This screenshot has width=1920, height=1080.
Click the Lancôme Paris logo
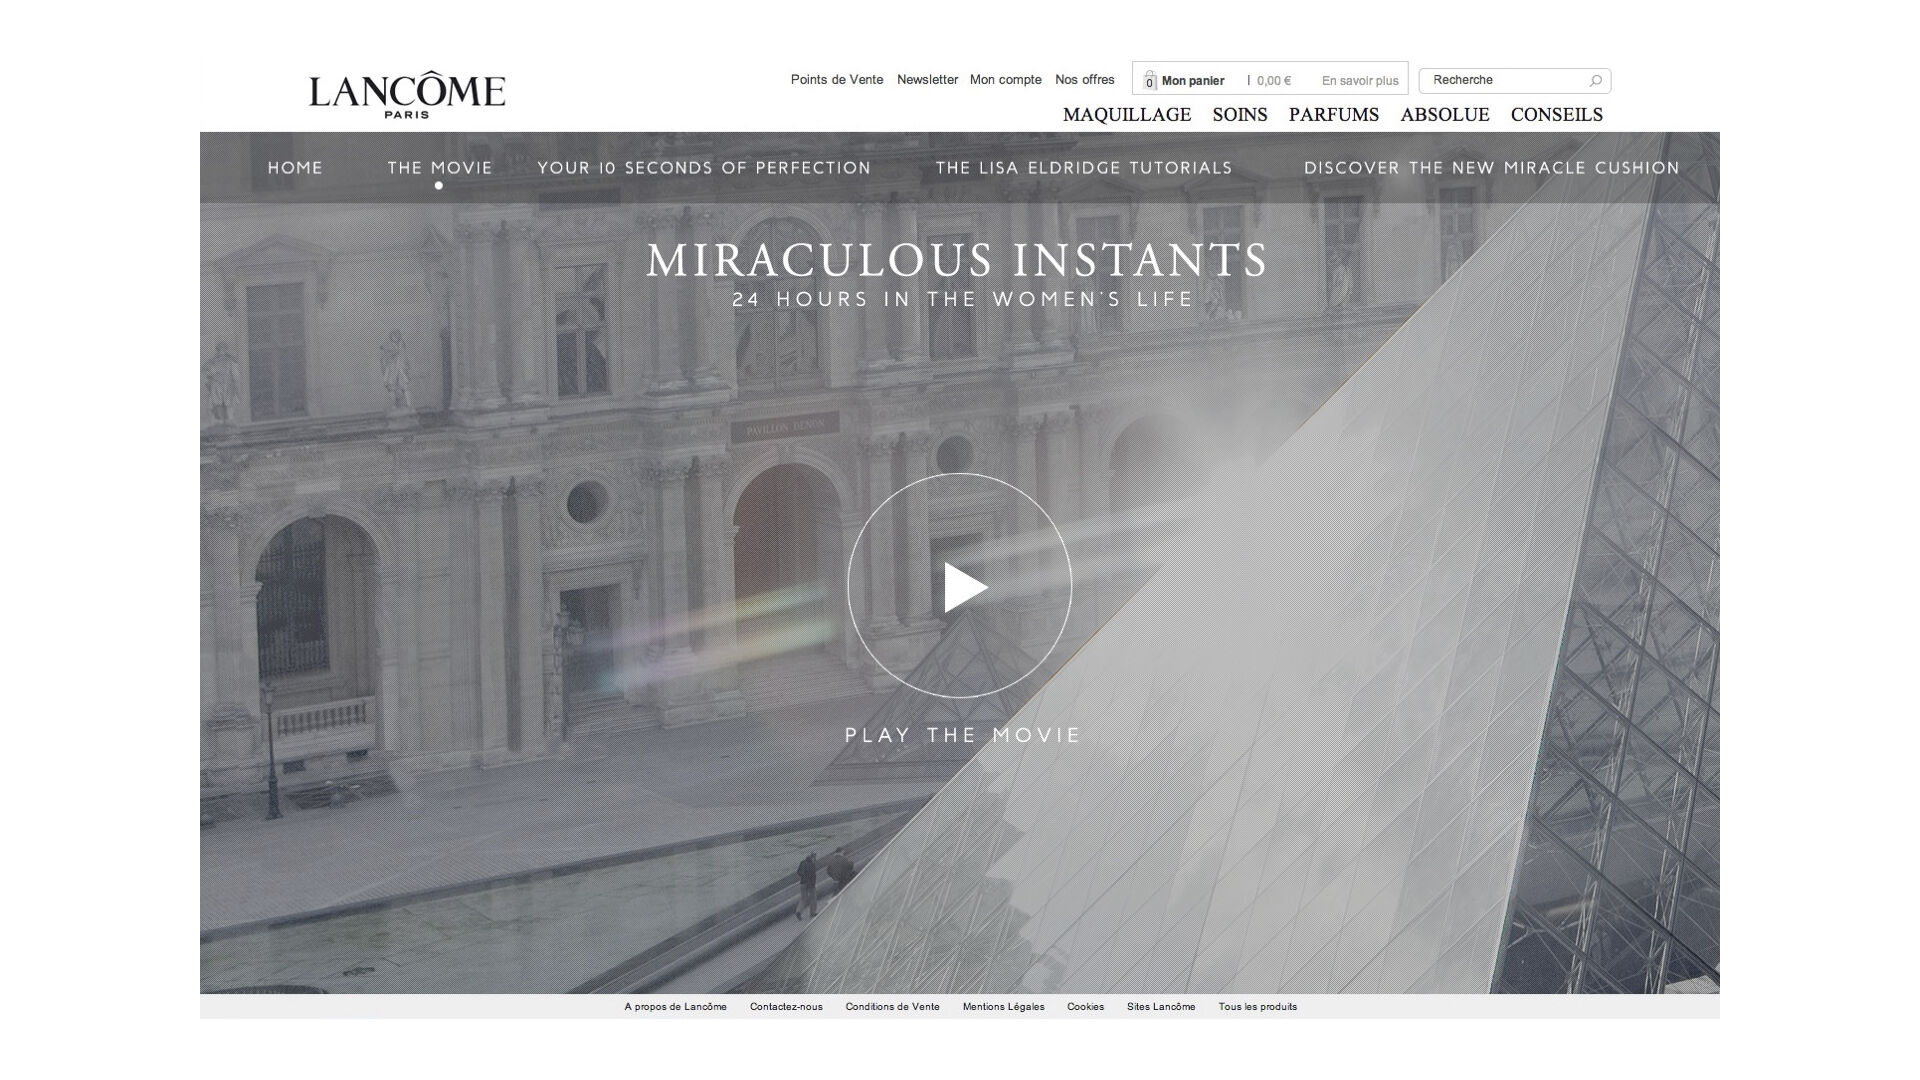(x=407, y=95)
